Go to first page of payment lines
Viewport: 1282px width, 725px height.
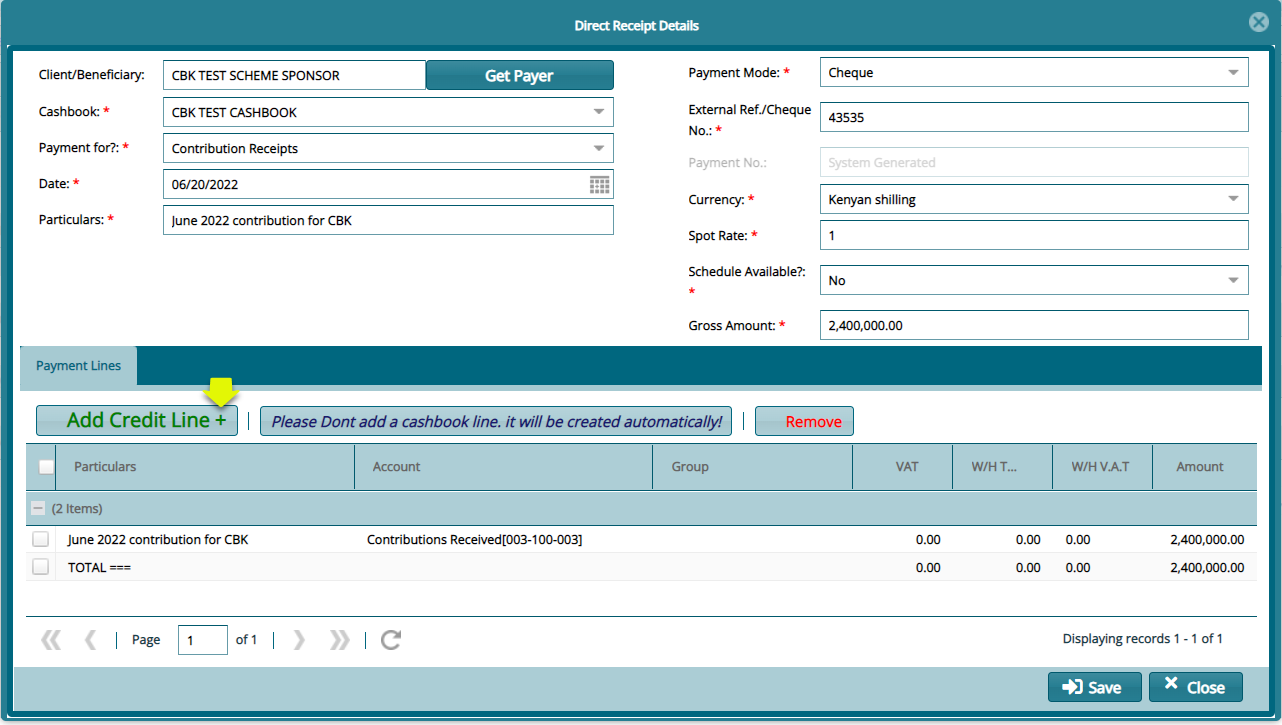click(51, 640)
